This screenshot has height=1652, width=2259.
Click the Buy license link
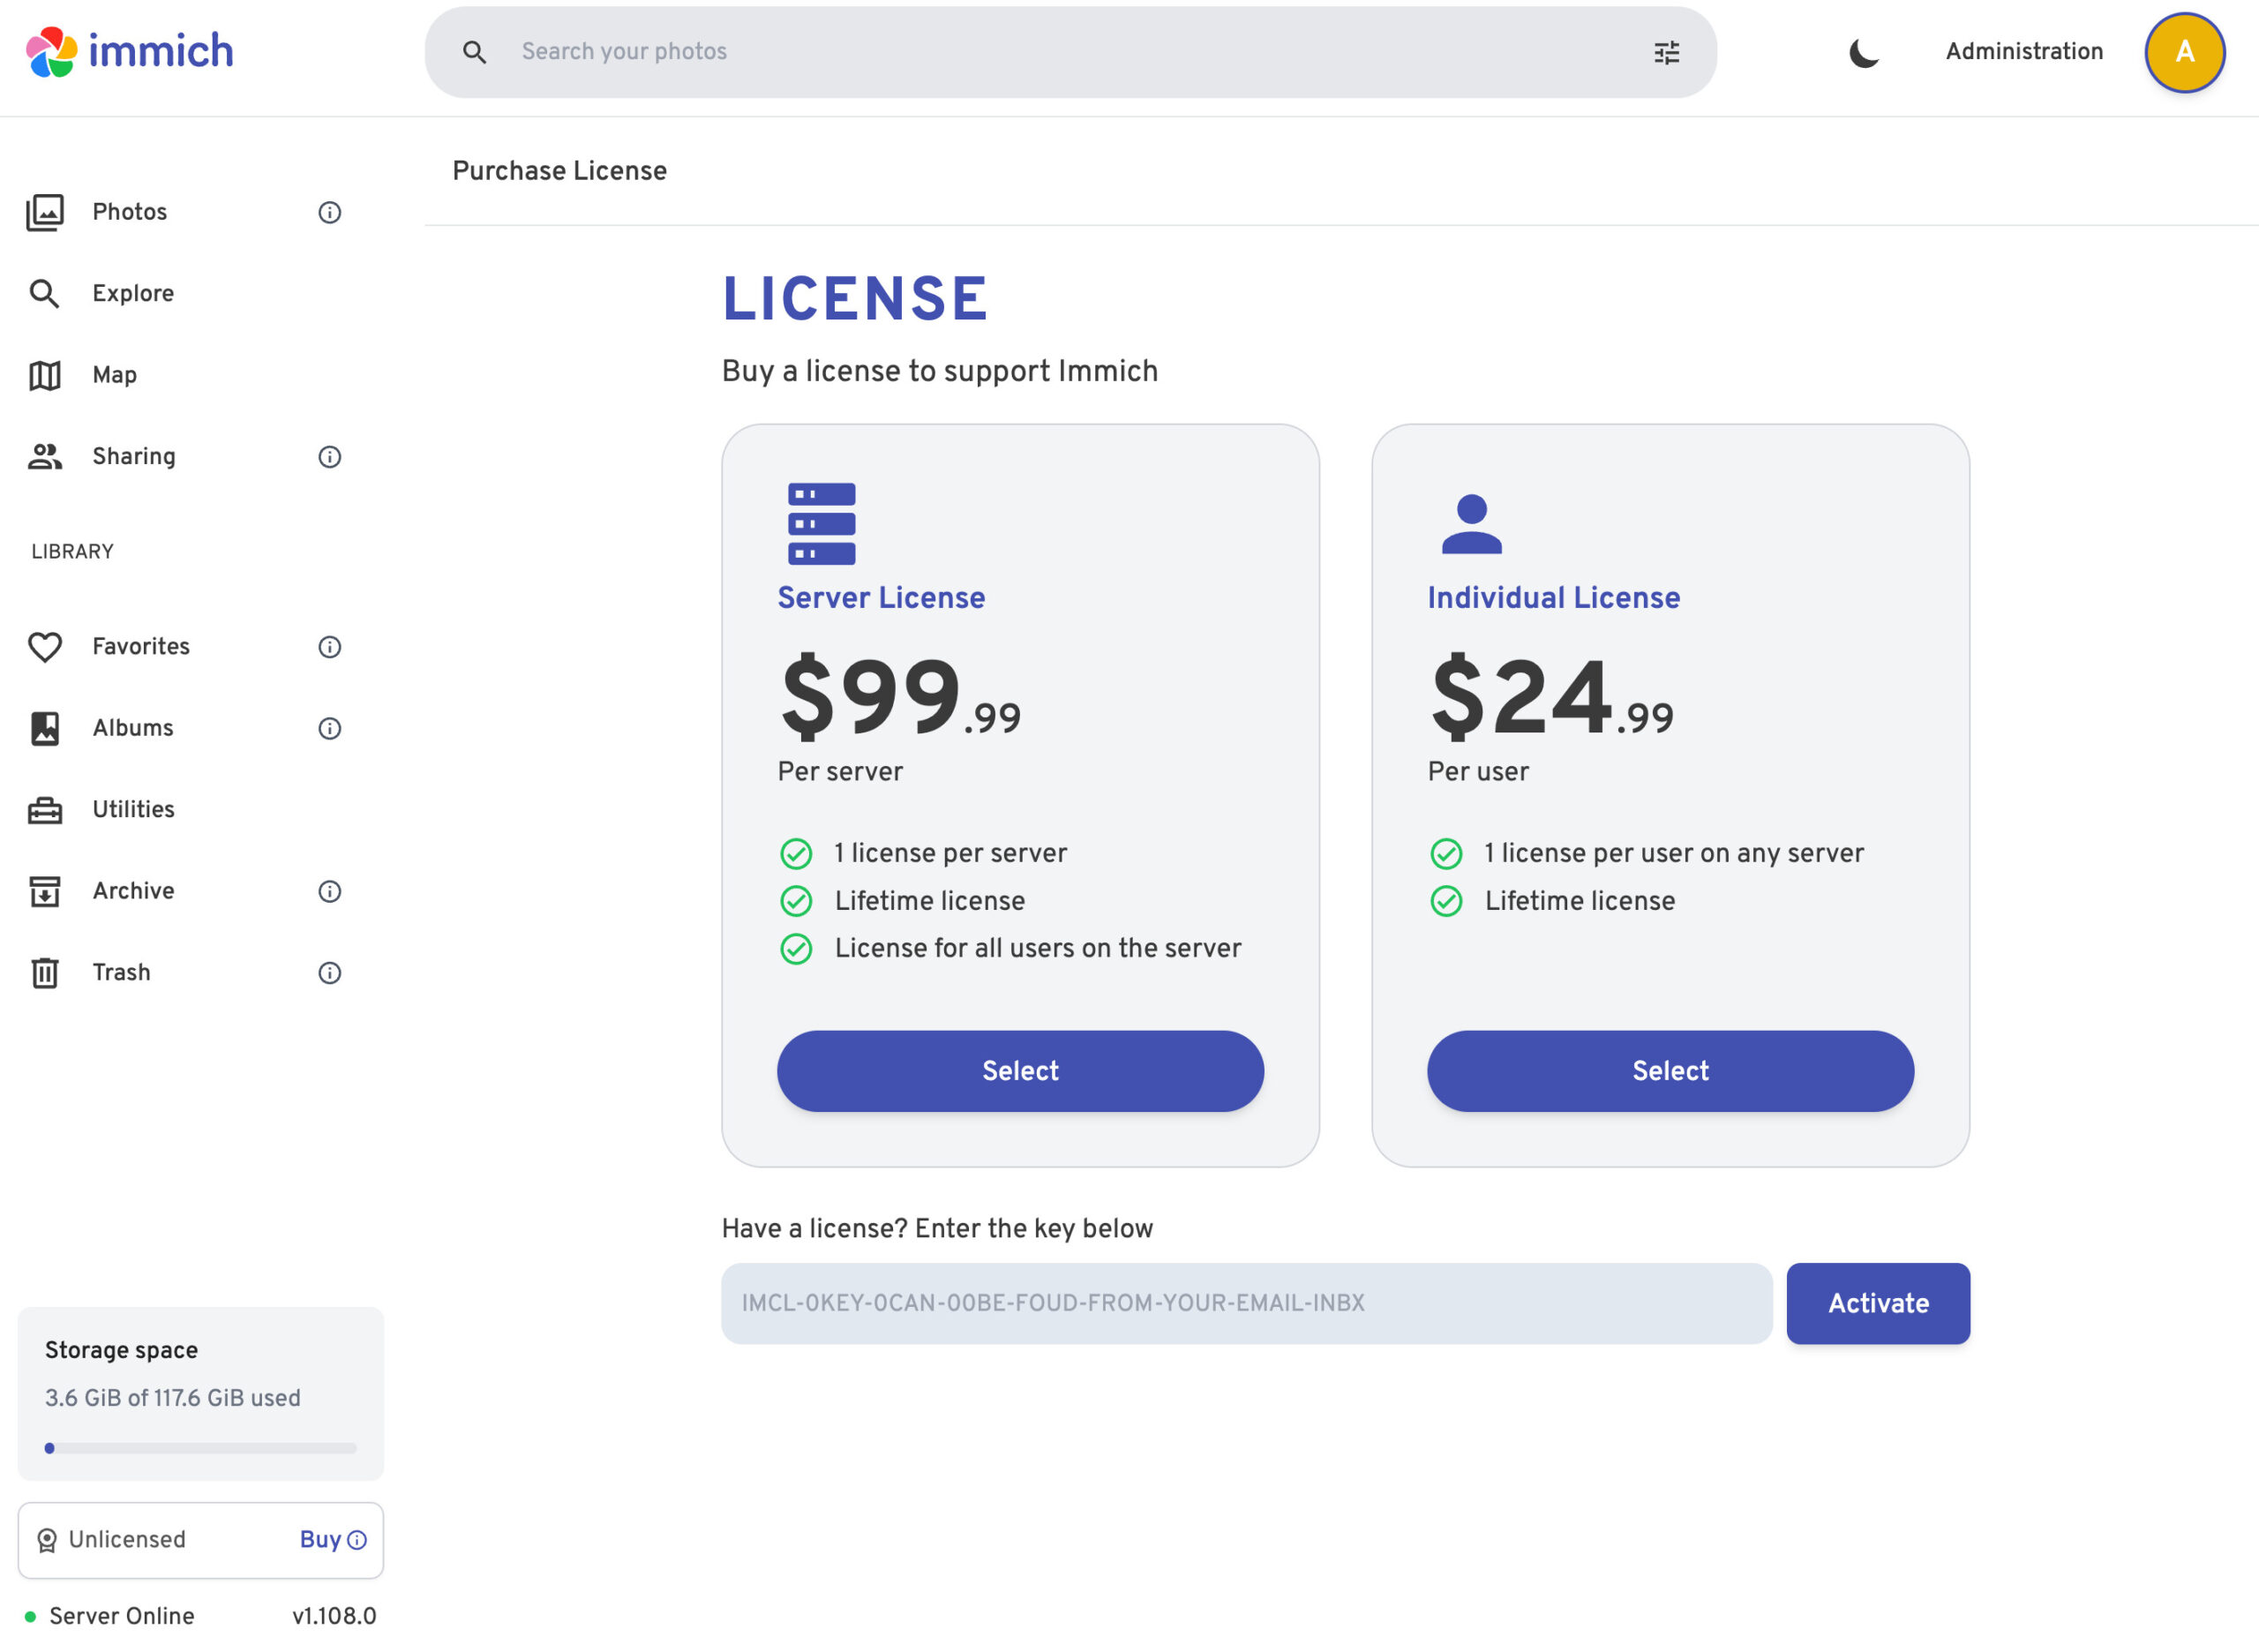pos(333,1540)
